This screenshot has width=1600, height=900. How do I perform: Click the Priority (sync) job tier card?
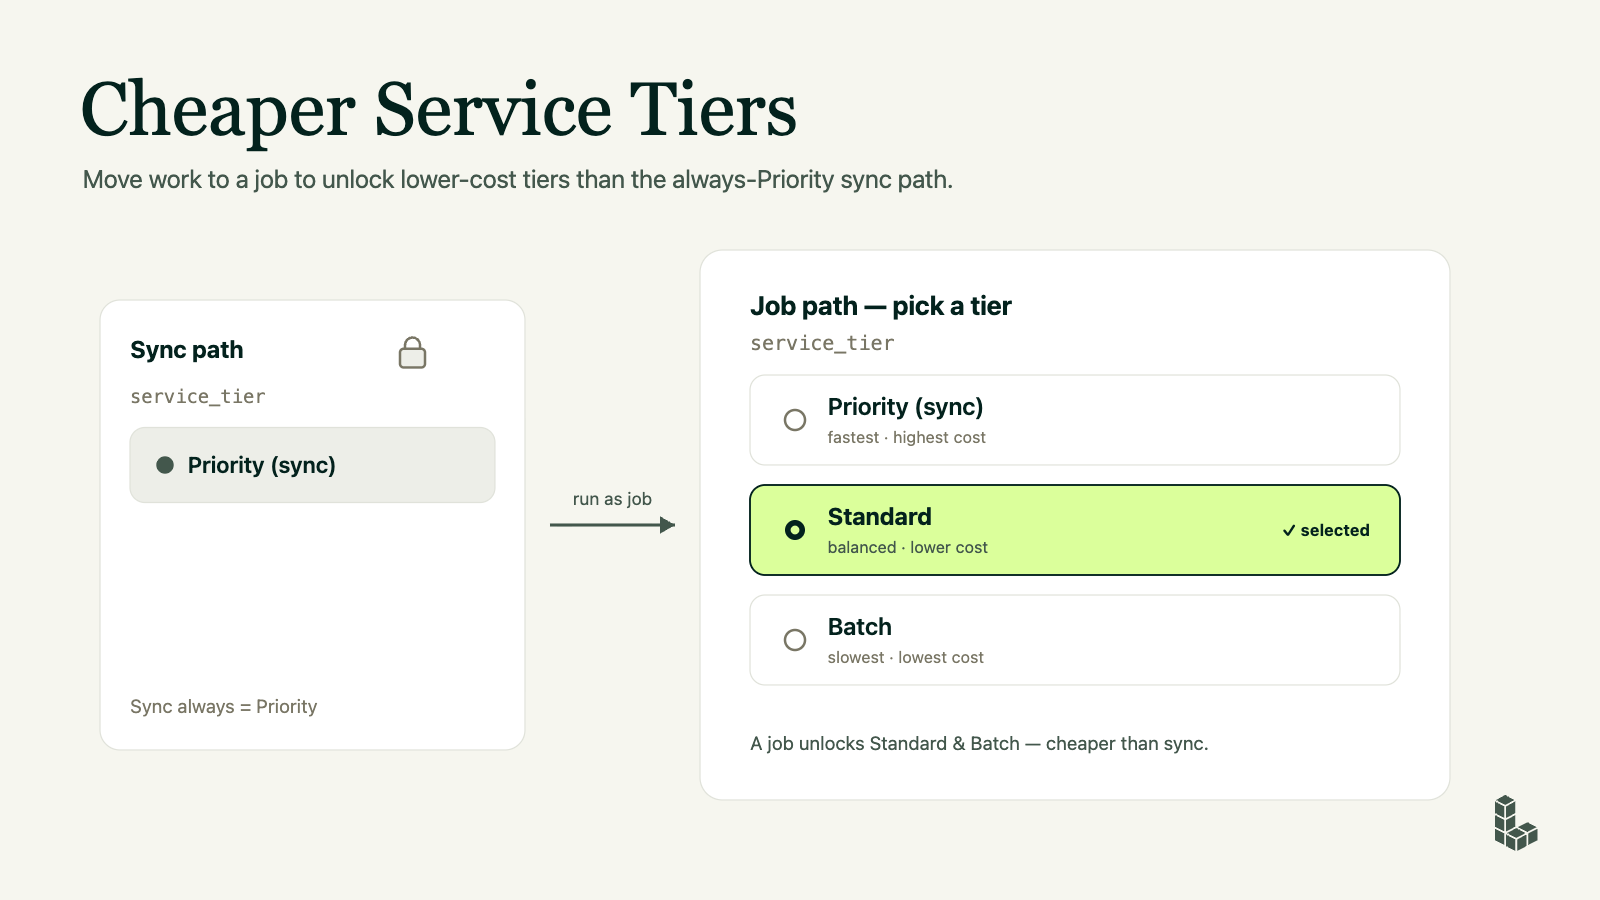(x=1075, y=420)
